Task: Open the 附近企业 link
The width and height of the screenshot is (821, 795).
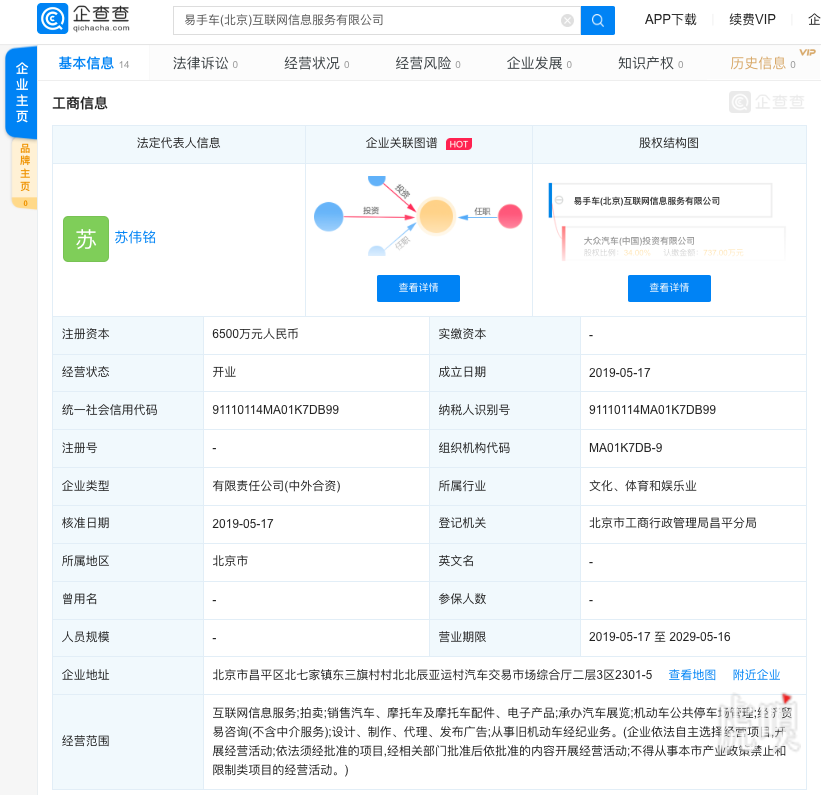Action: tap(756, 675)
